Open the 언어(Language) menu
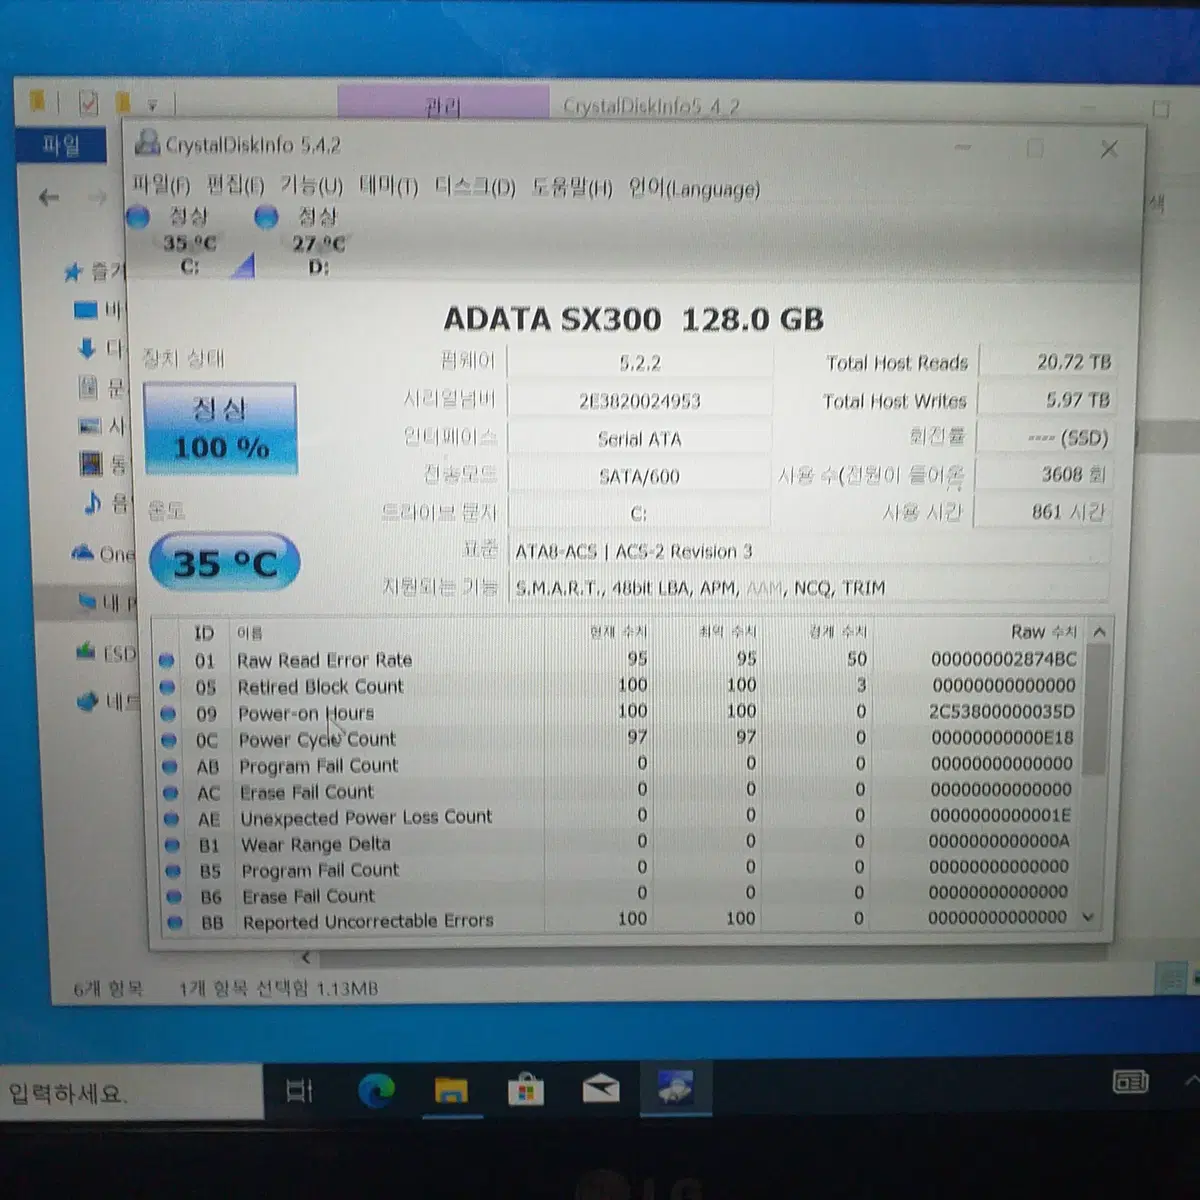Viewport: 1200px width, 1200px height. (x=694, y=189)
